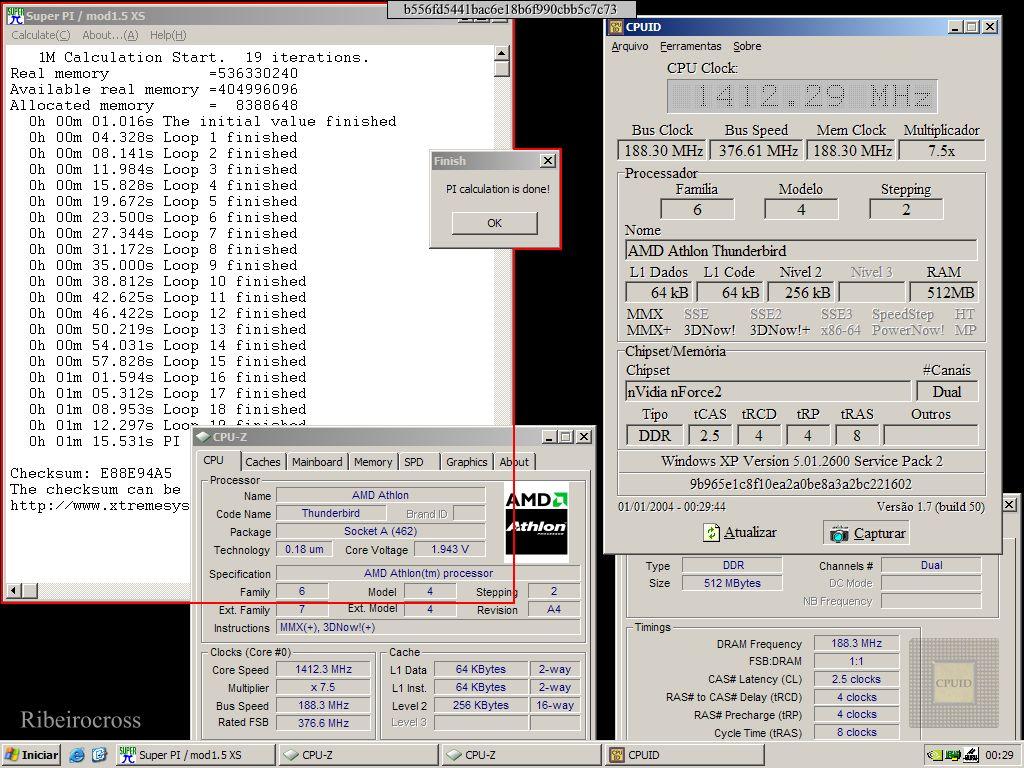The width and height of the screenshot is (1024, 768).
Task: Click the Code Name Thunderbird field
Action: tap(330, 513)
